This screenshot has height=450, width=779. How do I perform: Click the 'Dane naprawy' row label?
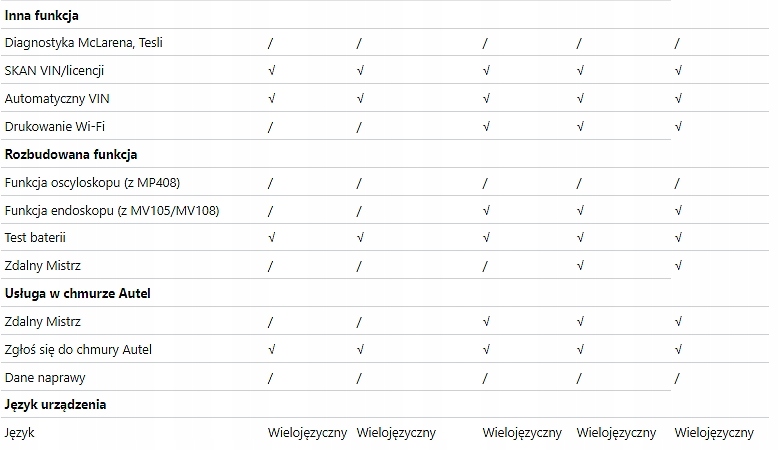(x=43, y=378)
